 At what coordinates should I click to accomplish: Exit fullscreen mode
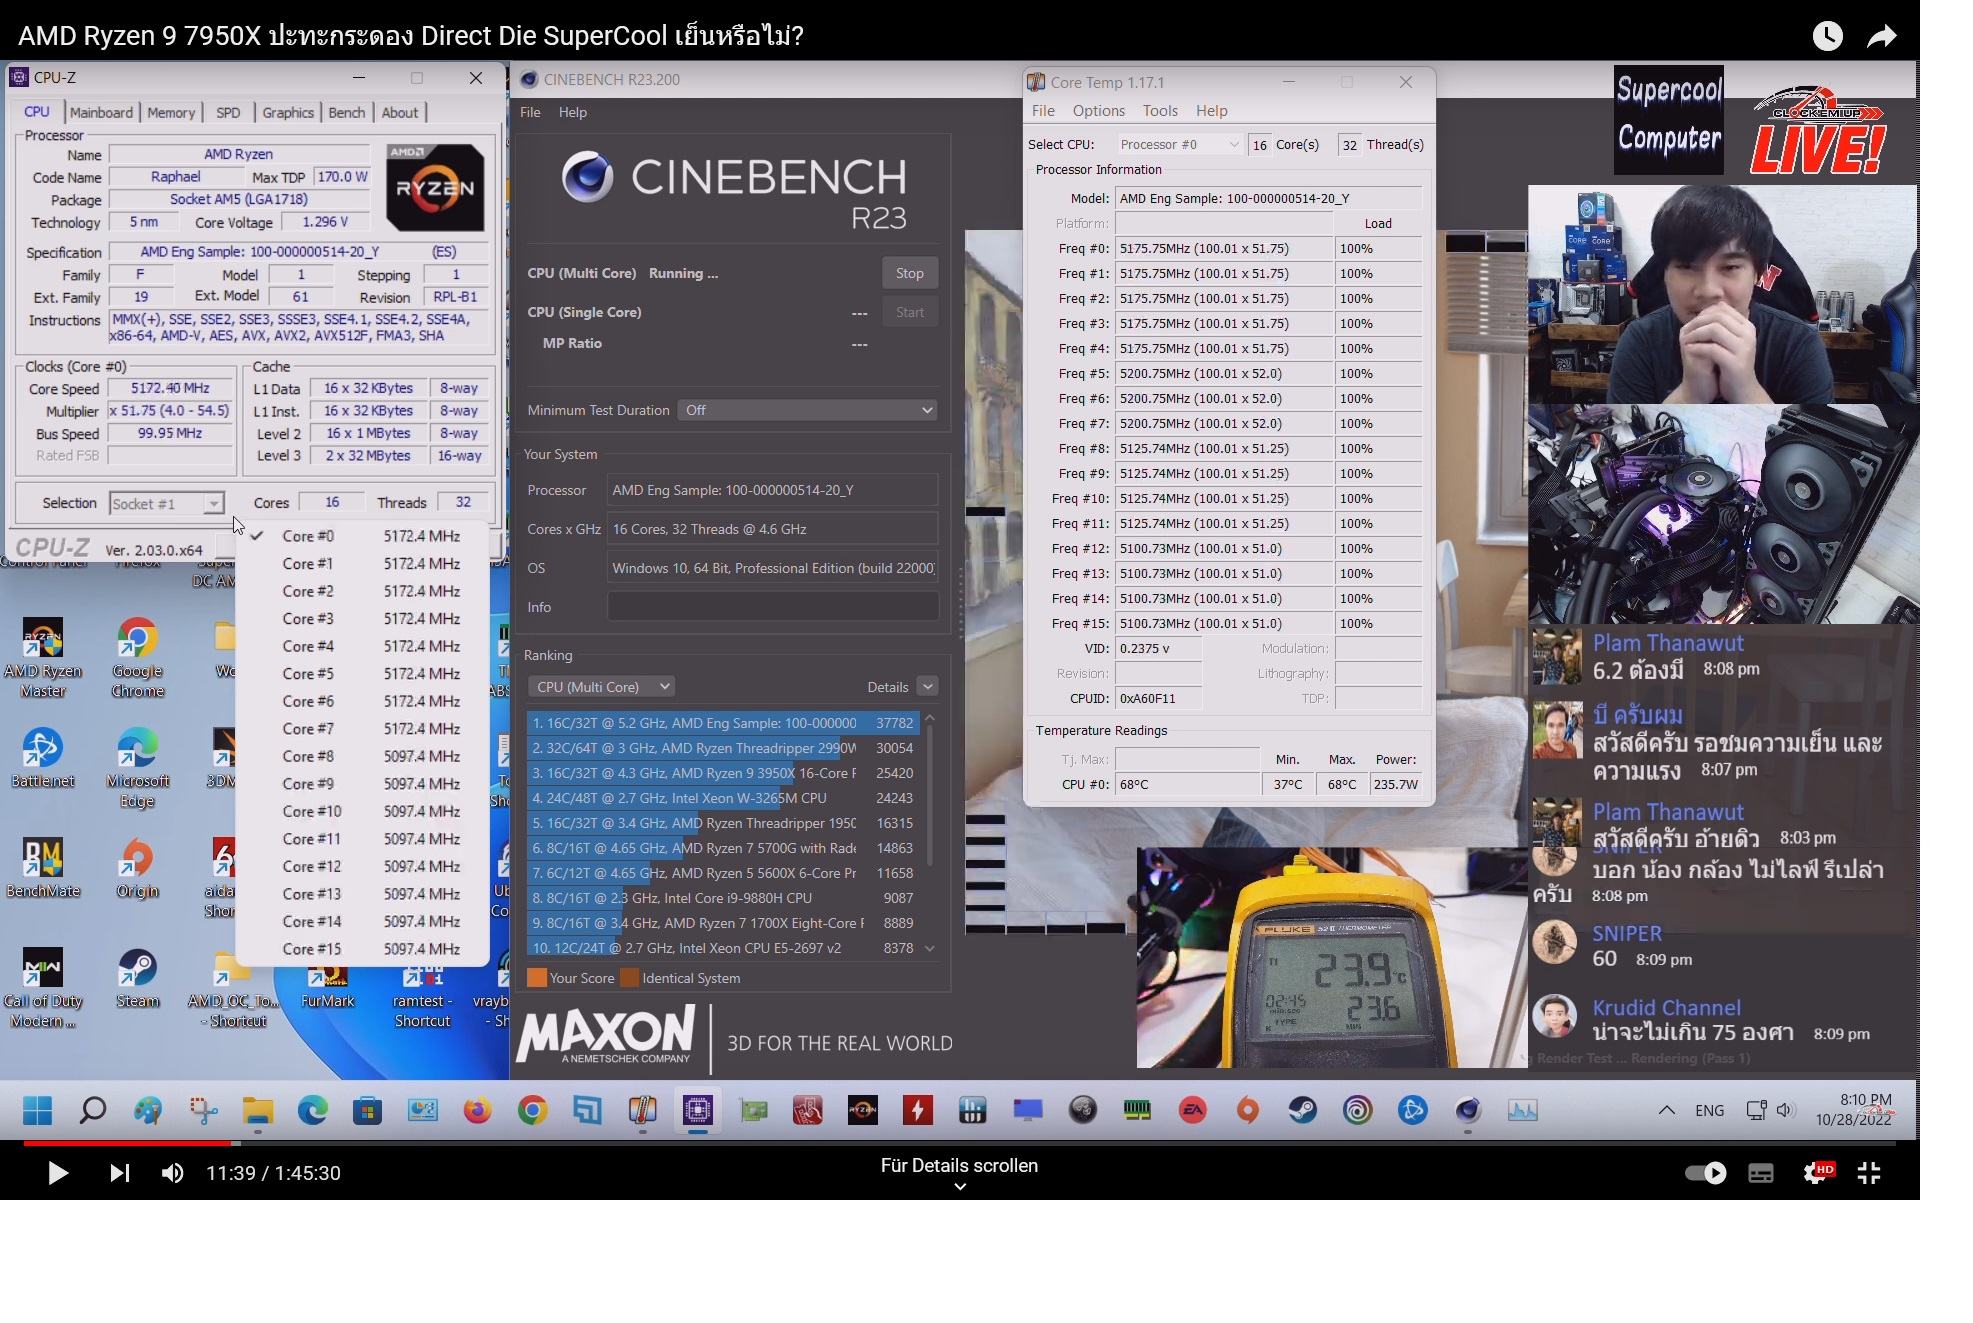tap(1869, 1173)
